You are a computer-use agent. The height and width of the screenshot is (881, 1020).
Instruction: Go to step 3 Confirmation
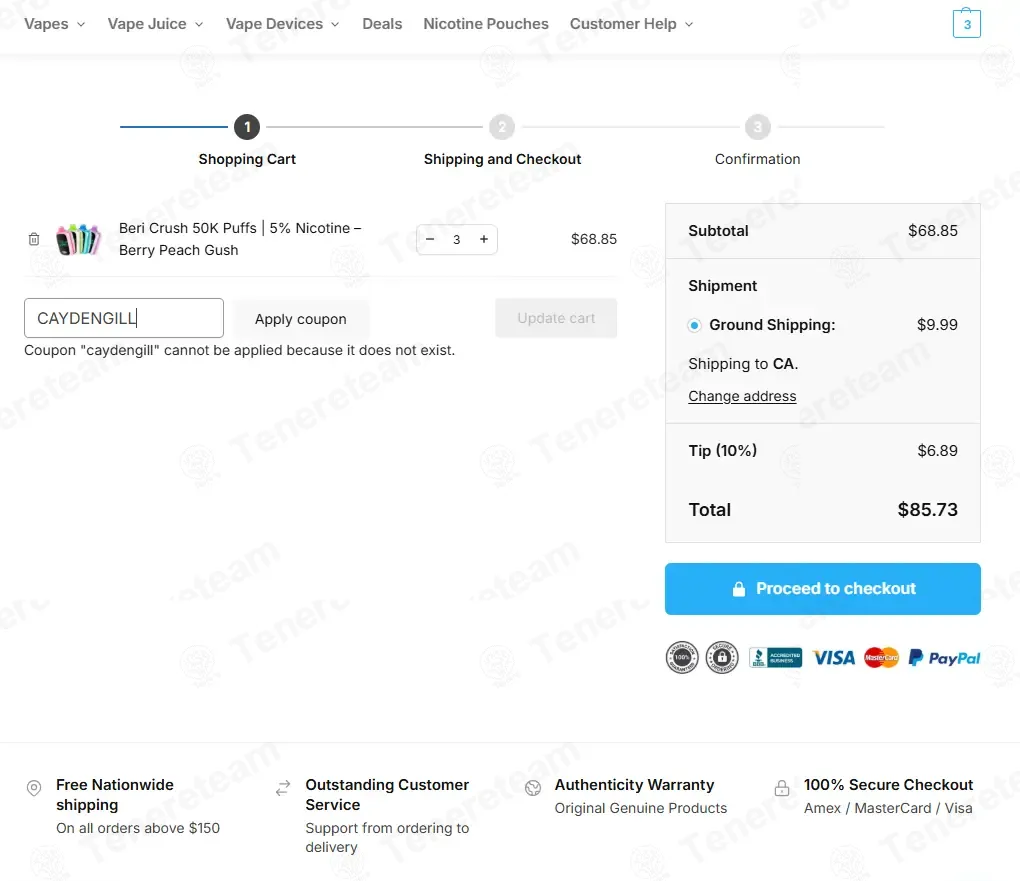[x=757, y=141]
